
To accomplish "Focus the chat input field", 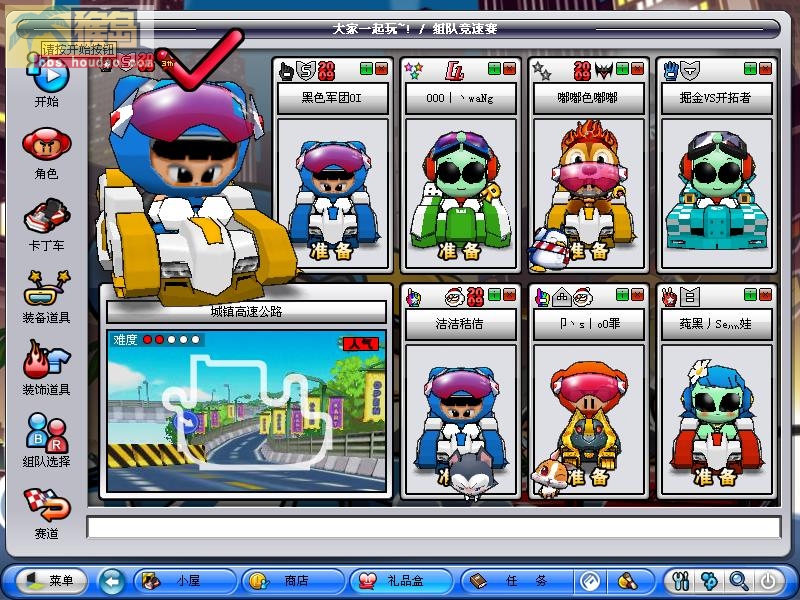I will point(434,528).
